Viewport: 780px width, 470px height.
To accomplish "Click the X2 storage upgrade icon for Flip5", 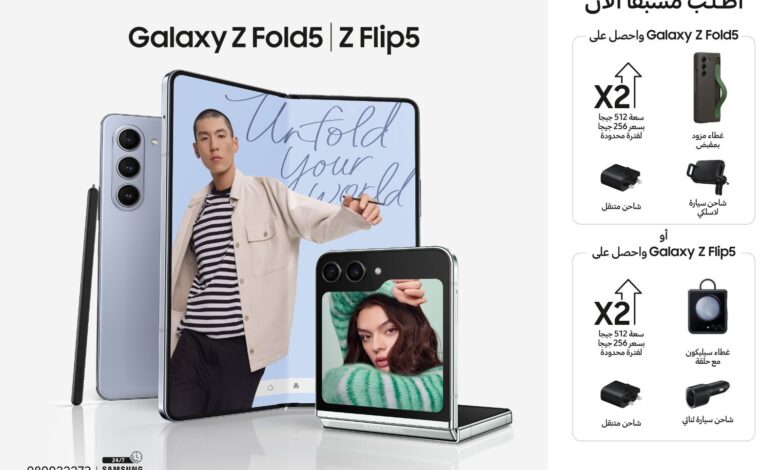I will [618, 303].
